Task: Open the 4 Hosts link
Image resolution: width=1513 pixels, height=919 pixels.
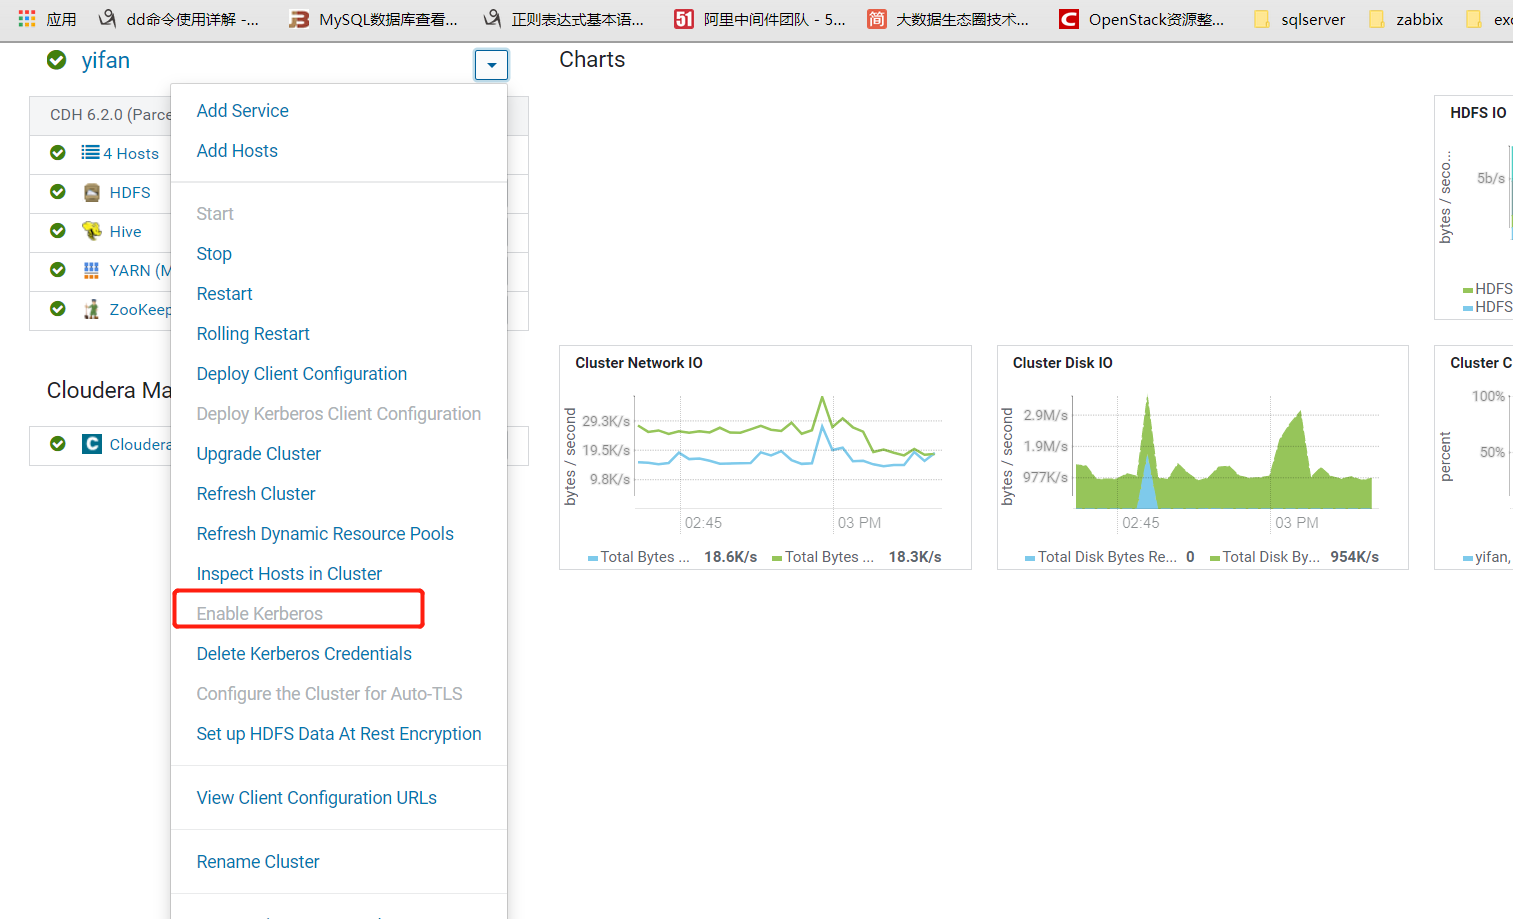Action: pyautogui.click(x=131, y=154)
